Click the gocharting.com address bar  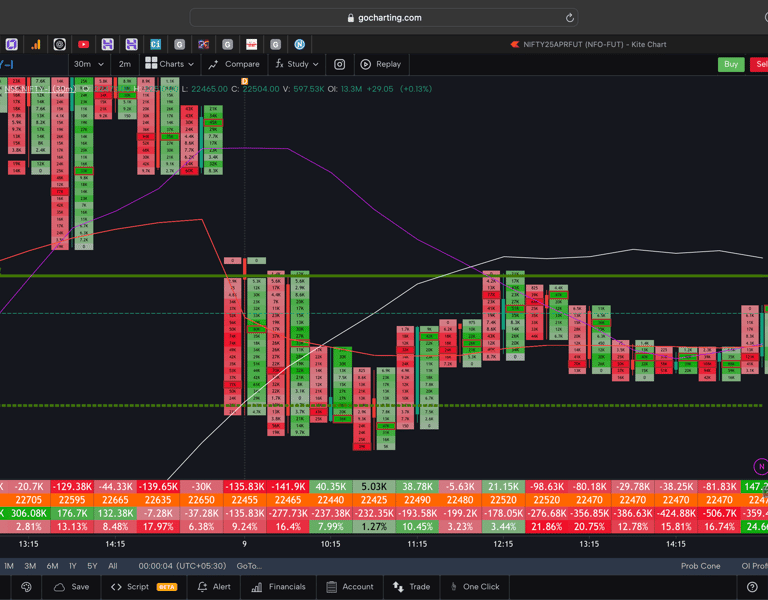tap(384, 18)
